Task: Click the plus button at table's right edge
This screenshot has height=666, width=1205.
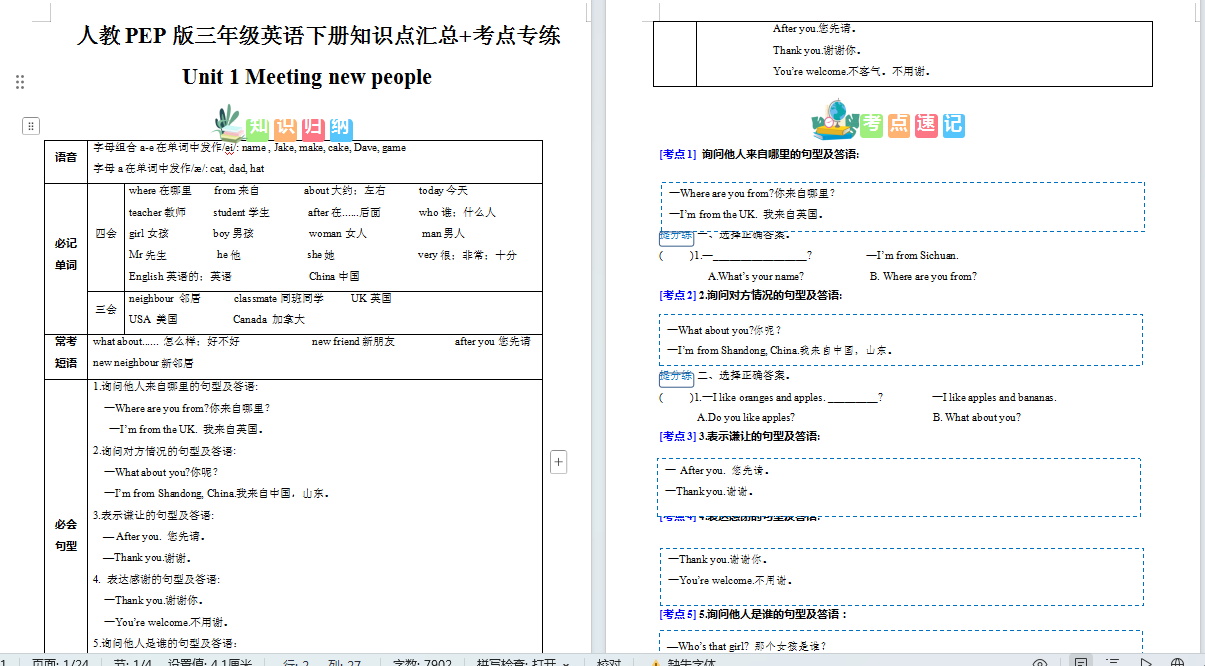Action: tap(559, 461)
